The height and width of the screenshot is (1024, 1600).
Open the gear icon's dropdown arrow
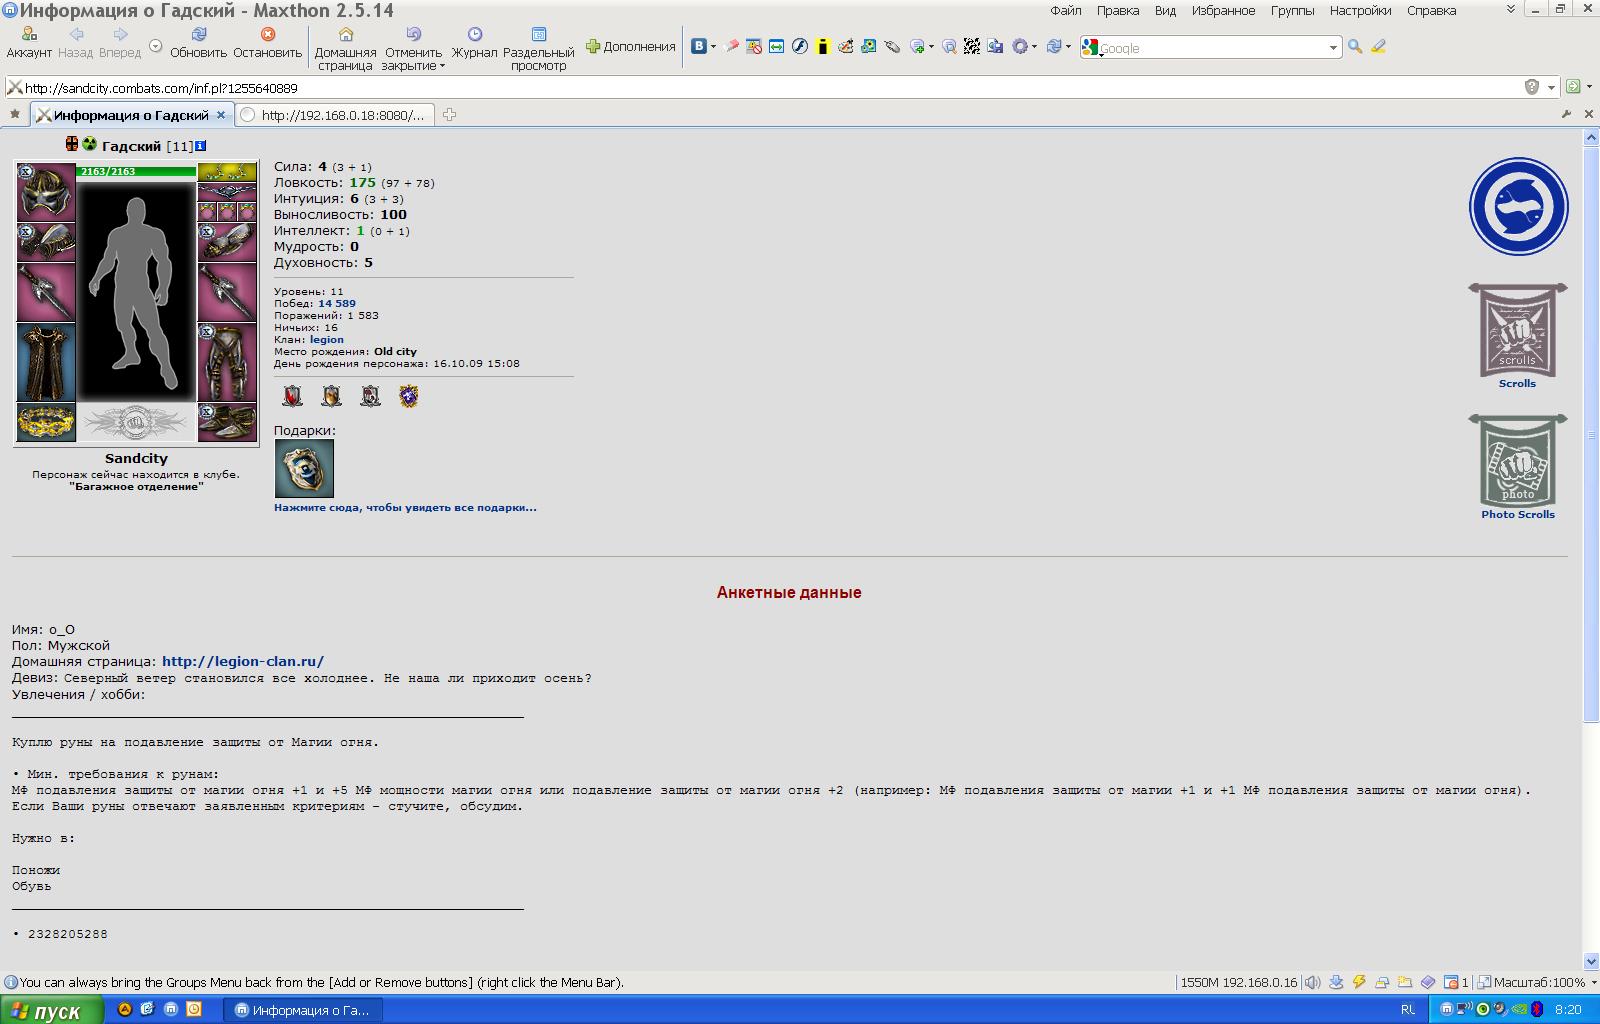coord(1036,46)
